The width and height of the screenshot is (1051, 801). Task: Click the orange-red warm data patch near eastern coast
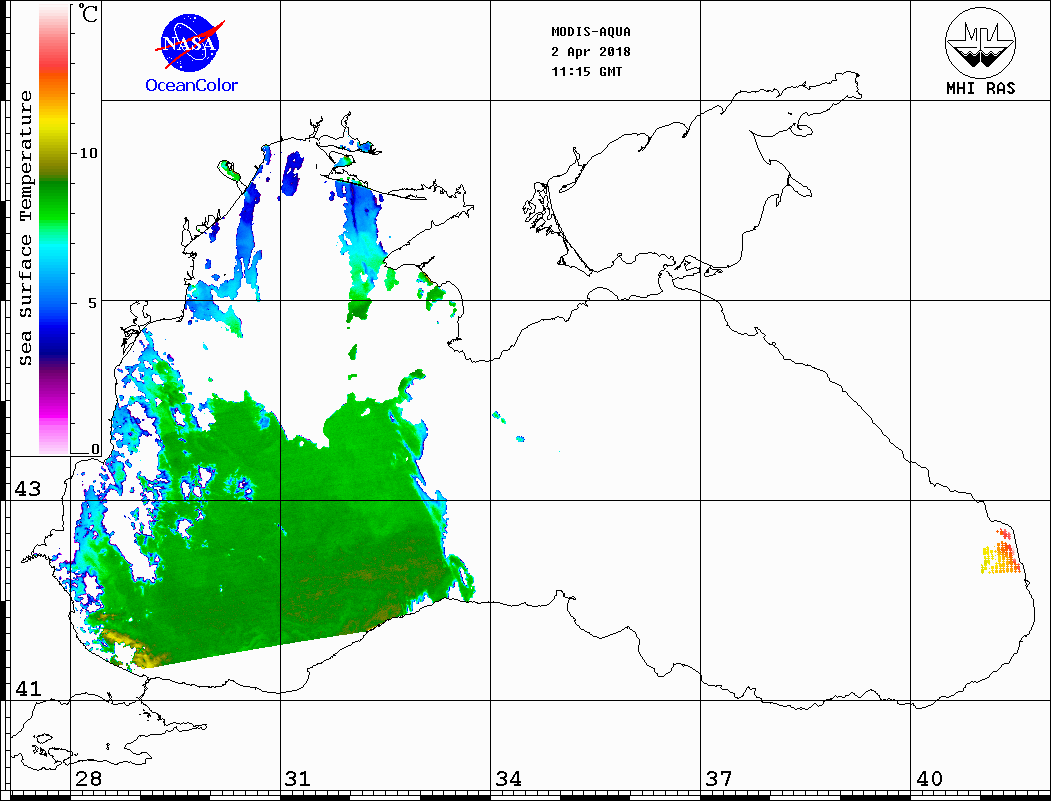pos(1001,553)
